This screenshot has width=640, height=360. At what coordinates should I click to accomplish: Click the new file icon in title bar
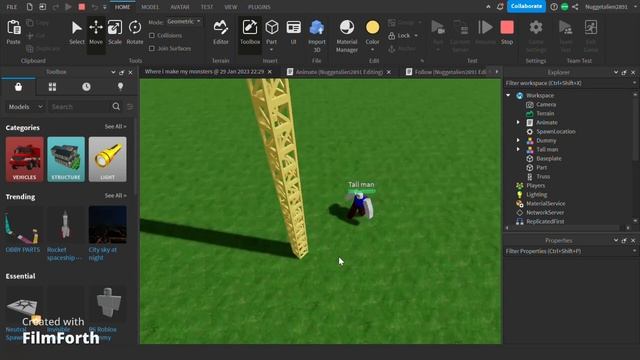coord(29,7)
